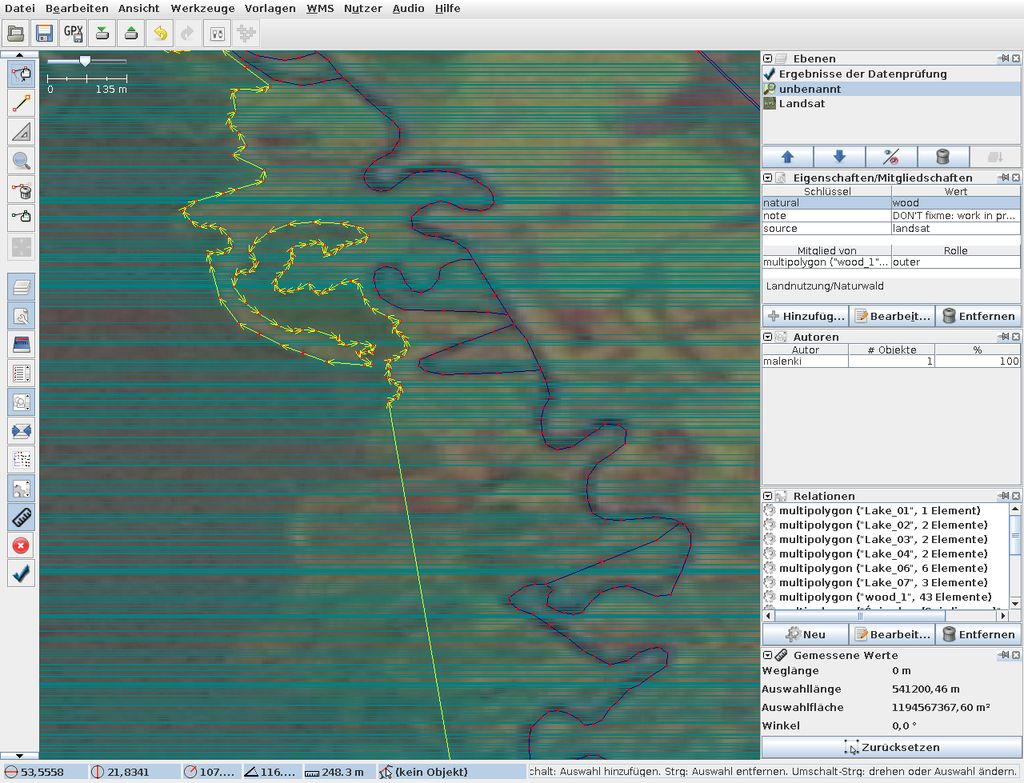Toggle the measurement ruler panel
The width and height of the screenshot is (1024, 783).
click(21, 517)
